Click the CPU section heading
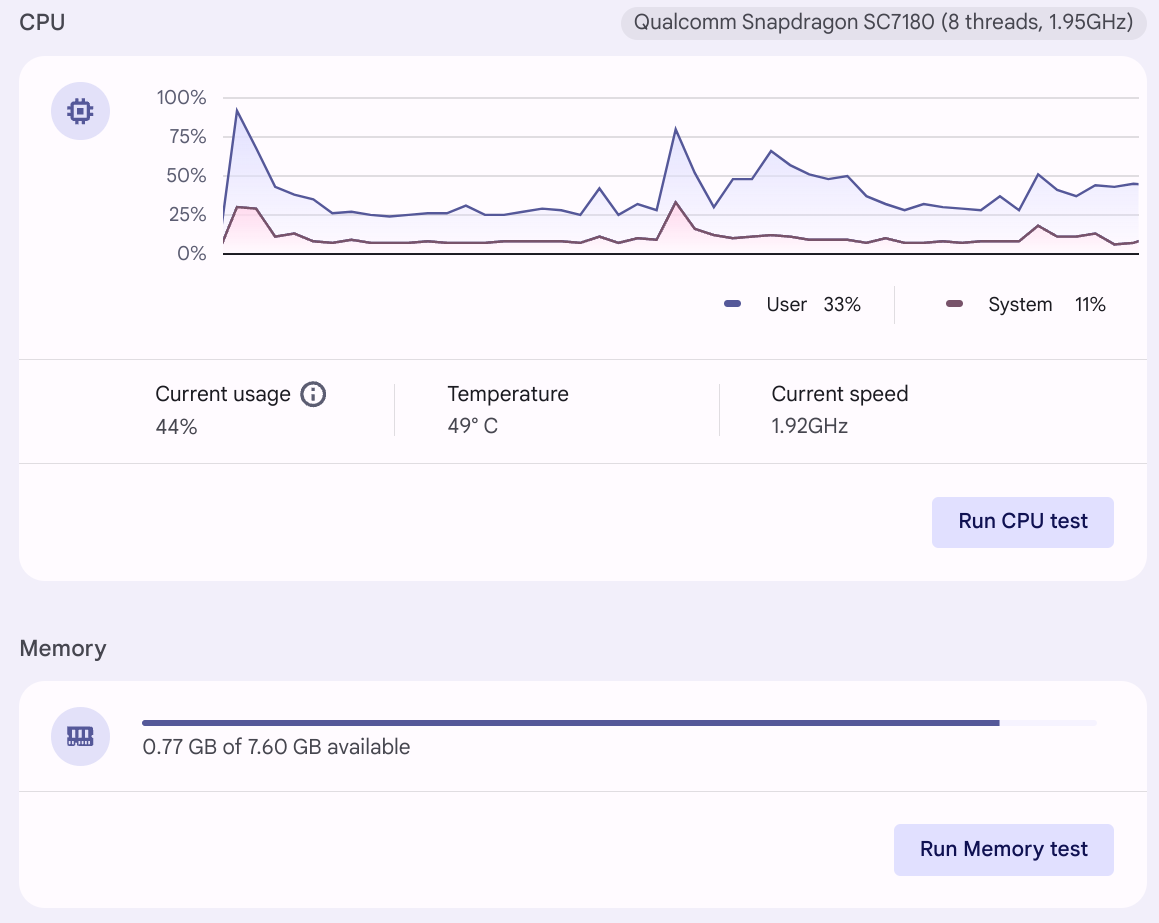 click(43, 22)
